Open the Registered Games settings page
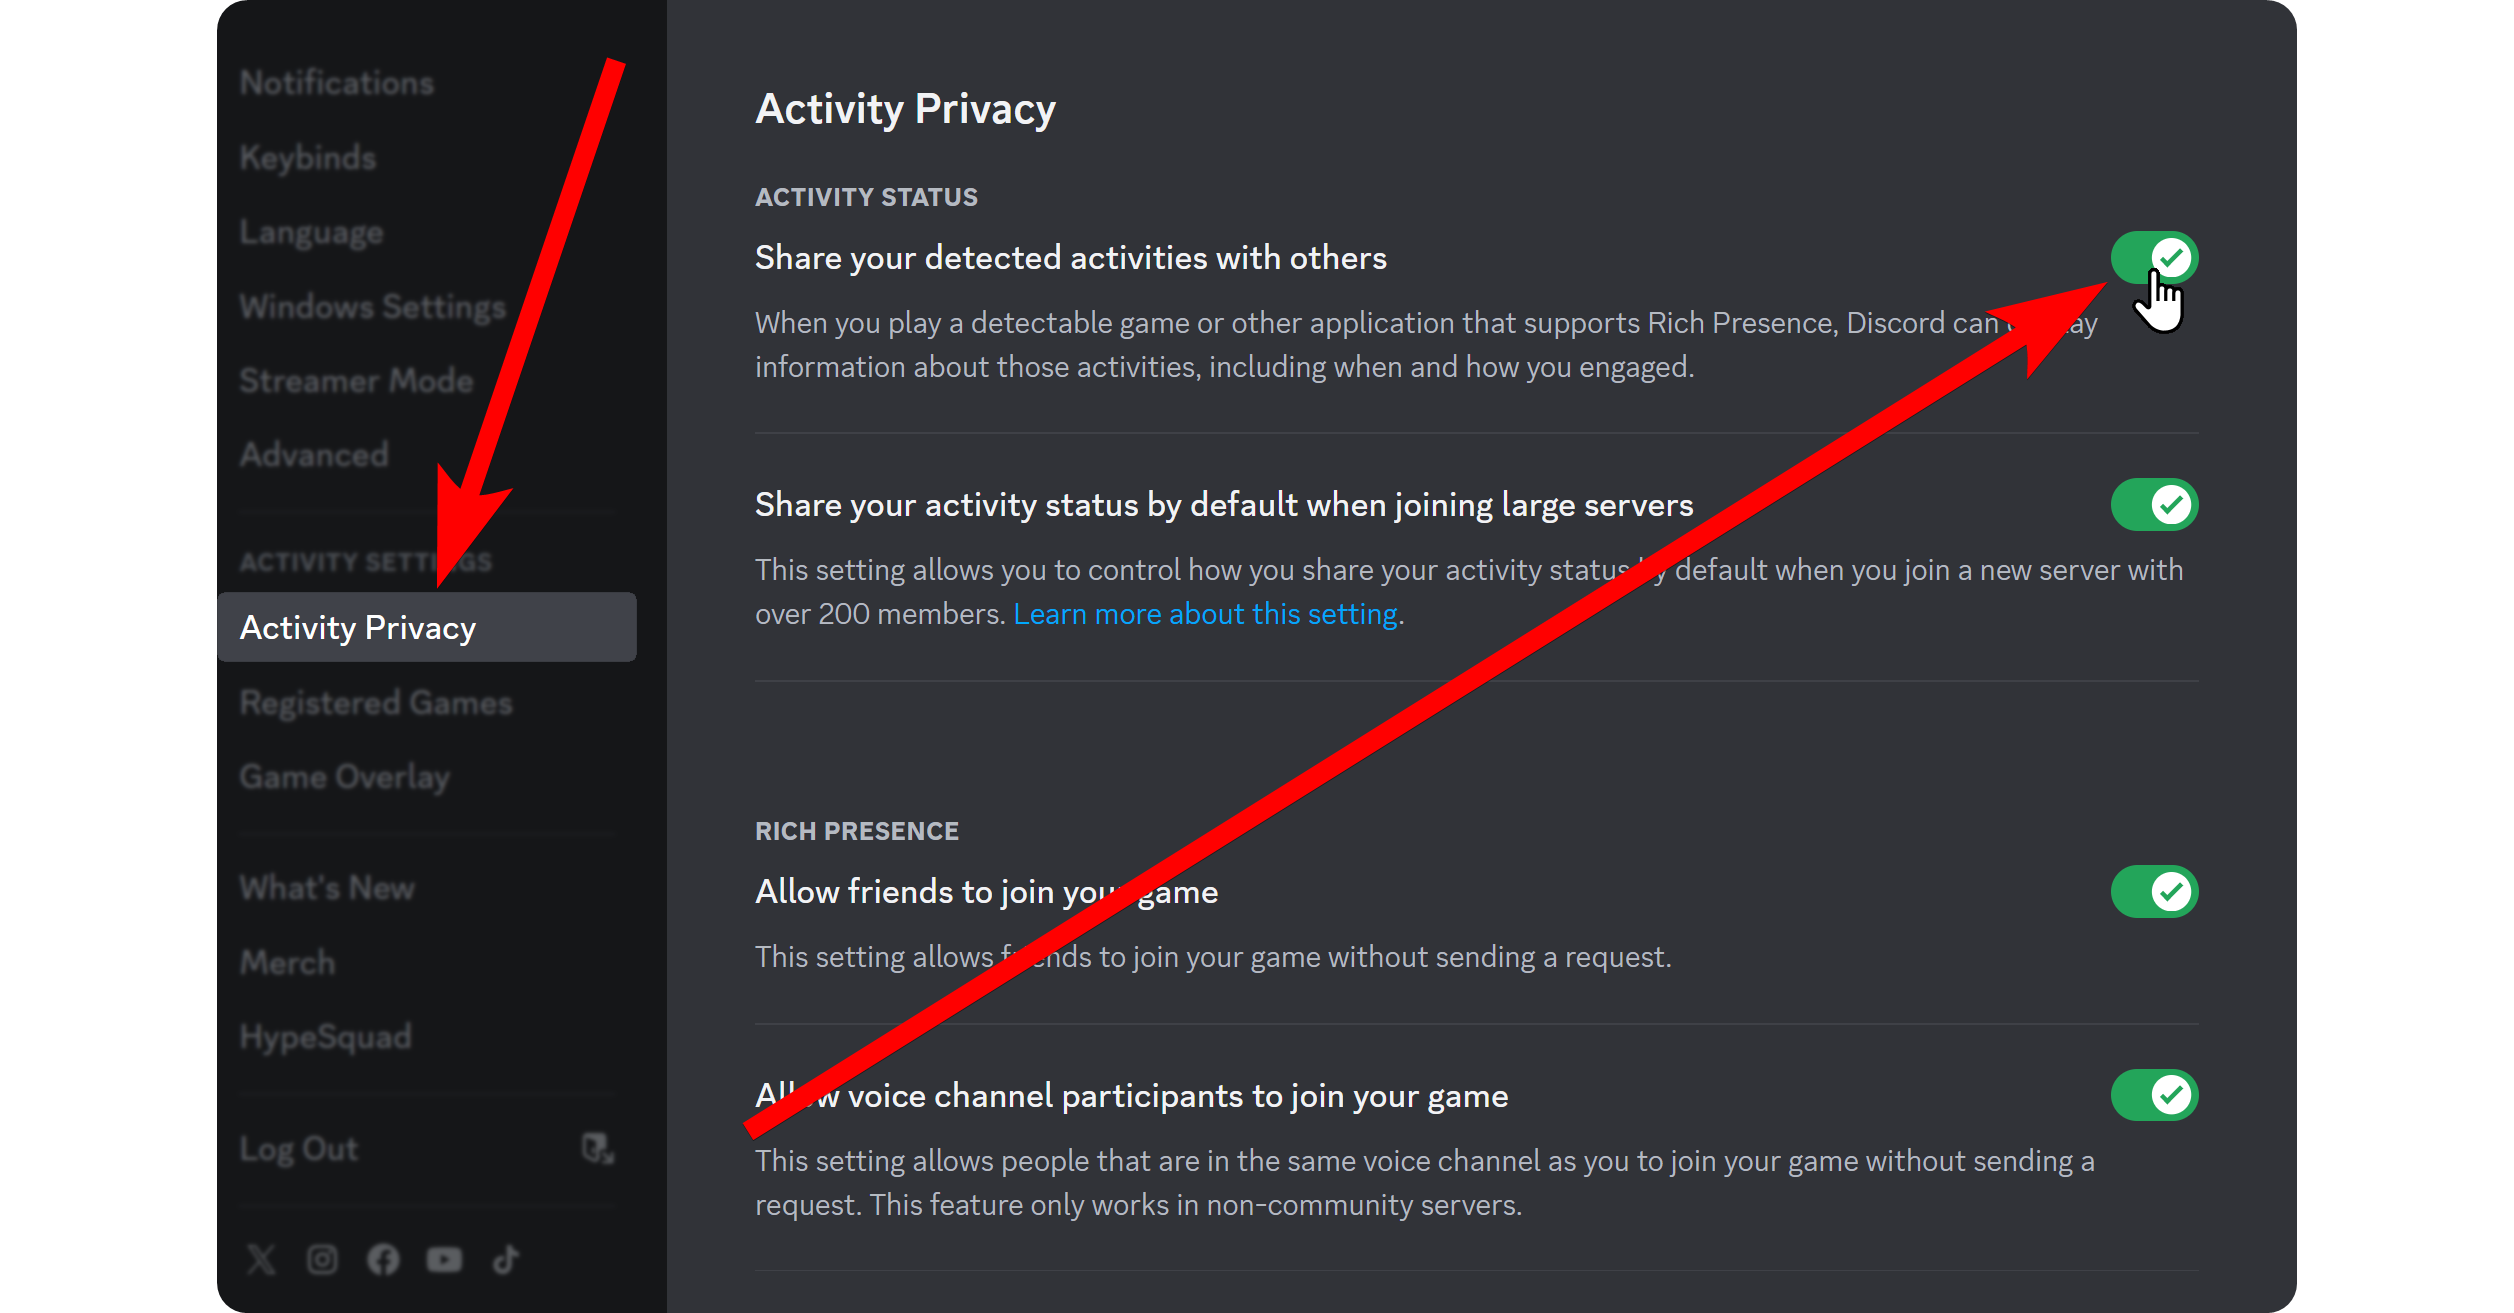Screen dimensions: 2514x1313 point(374,702)
